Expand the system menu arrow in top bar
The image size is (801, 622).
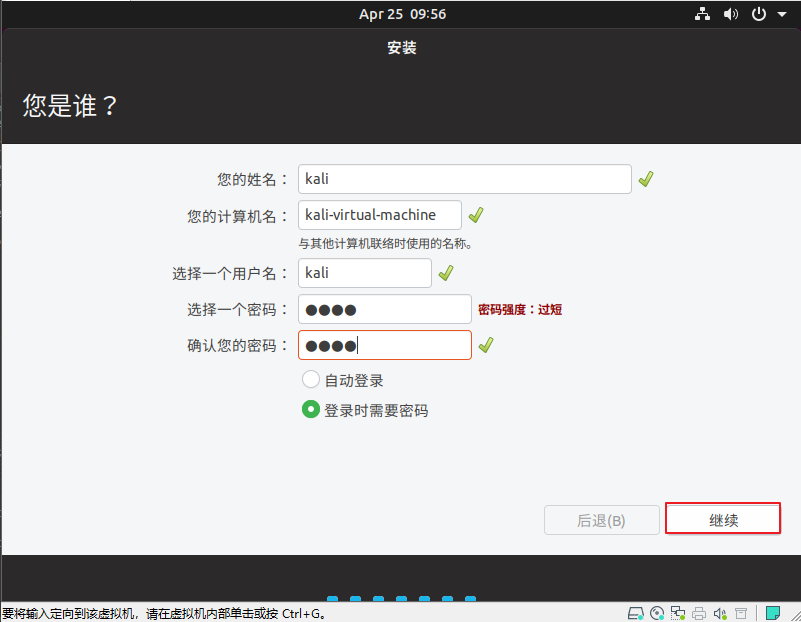(x=782, y=14)
